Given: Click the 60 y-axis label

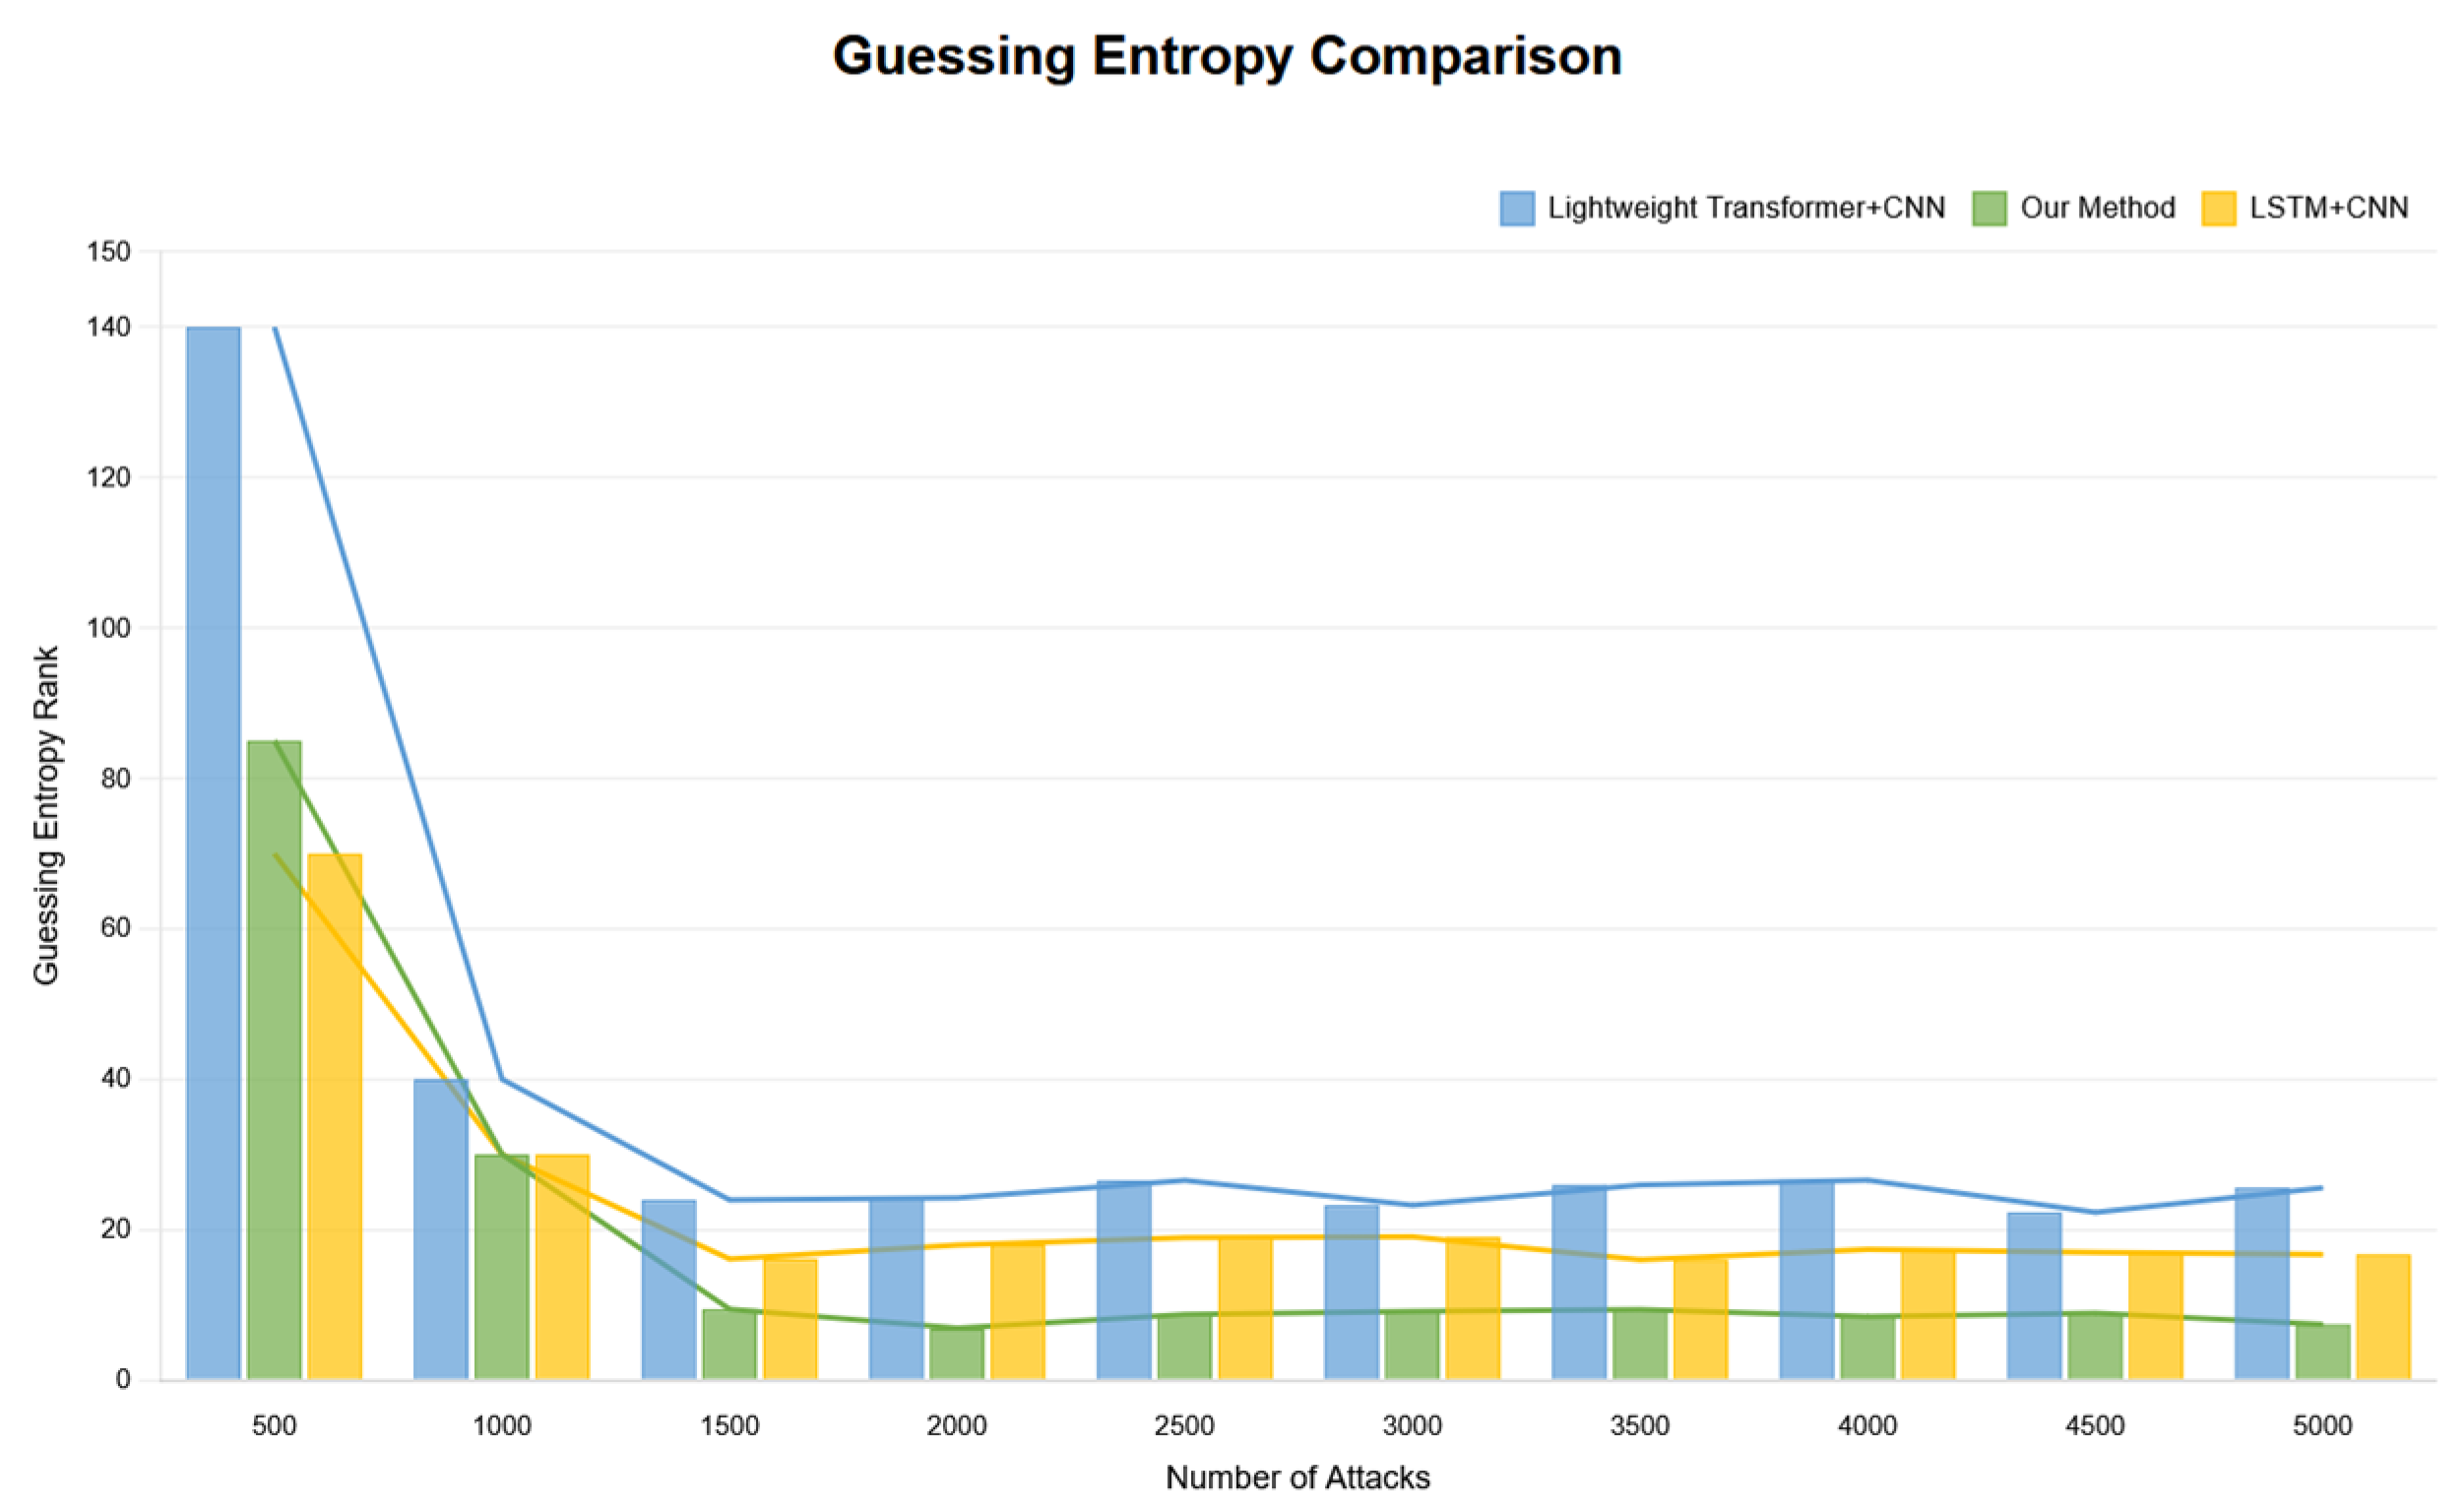Looking at the screenshot, I should (116, 928).
